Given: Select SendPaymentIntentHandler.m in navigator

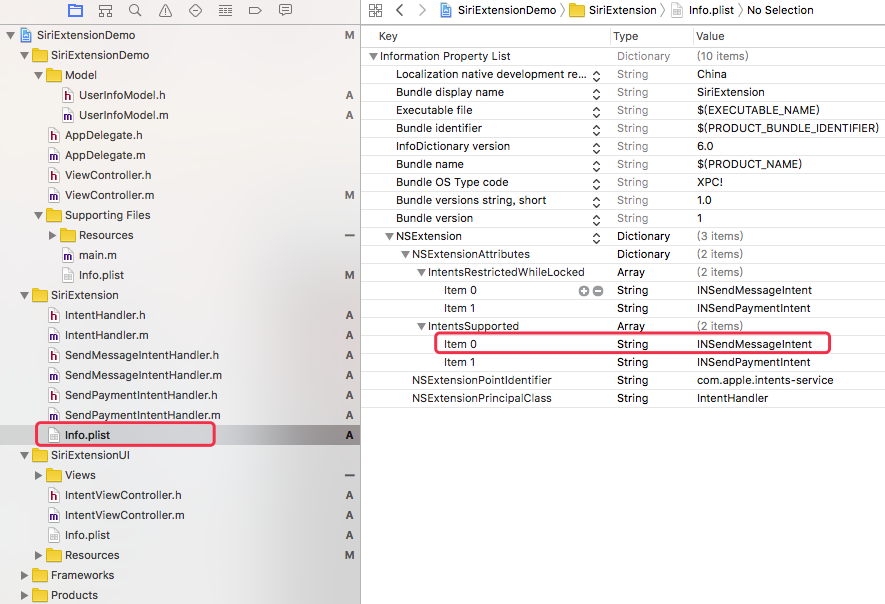Looking at the screenshot, I should tap(142, 415).
